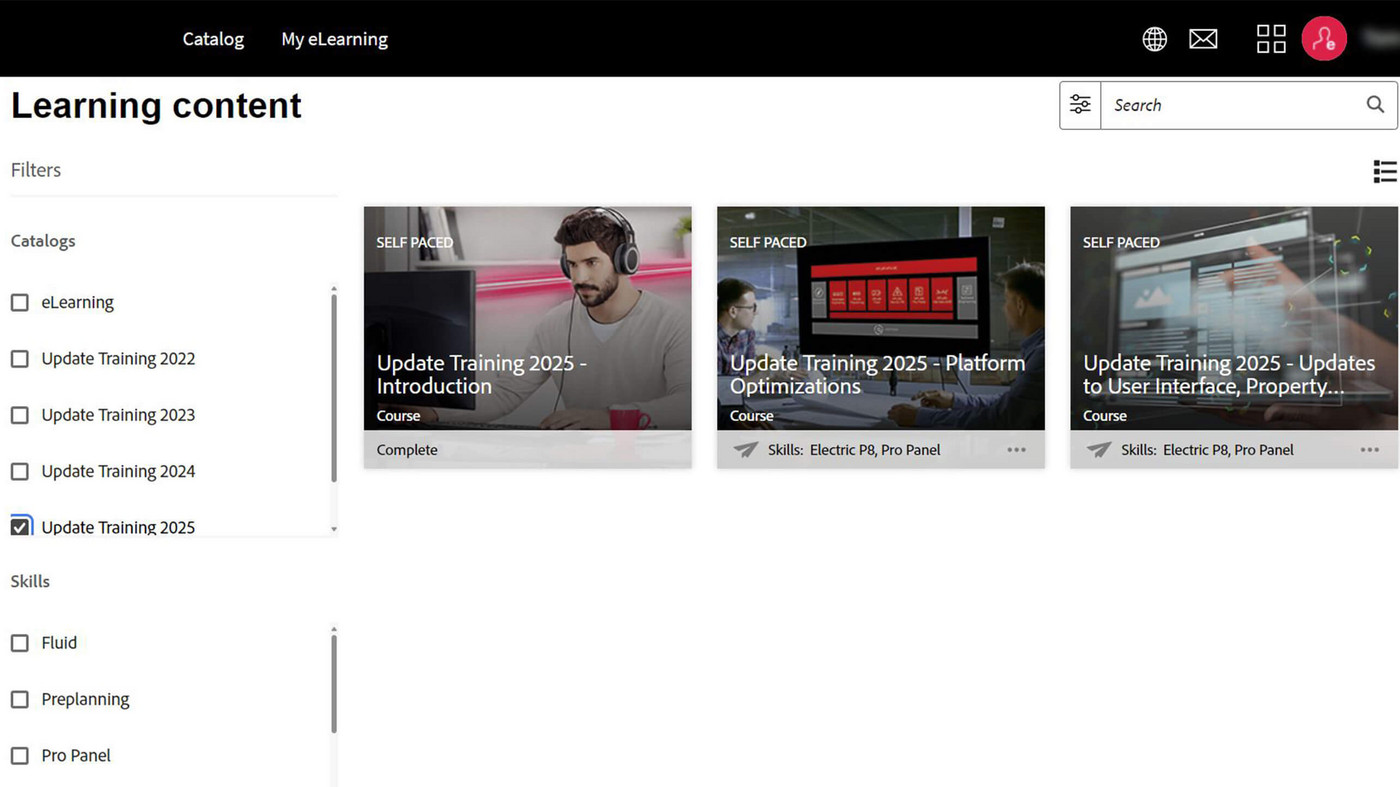This screenshot has height=787, width=1400.
Task: Open the Catalog menu item
Action: (x=213, y=39)
